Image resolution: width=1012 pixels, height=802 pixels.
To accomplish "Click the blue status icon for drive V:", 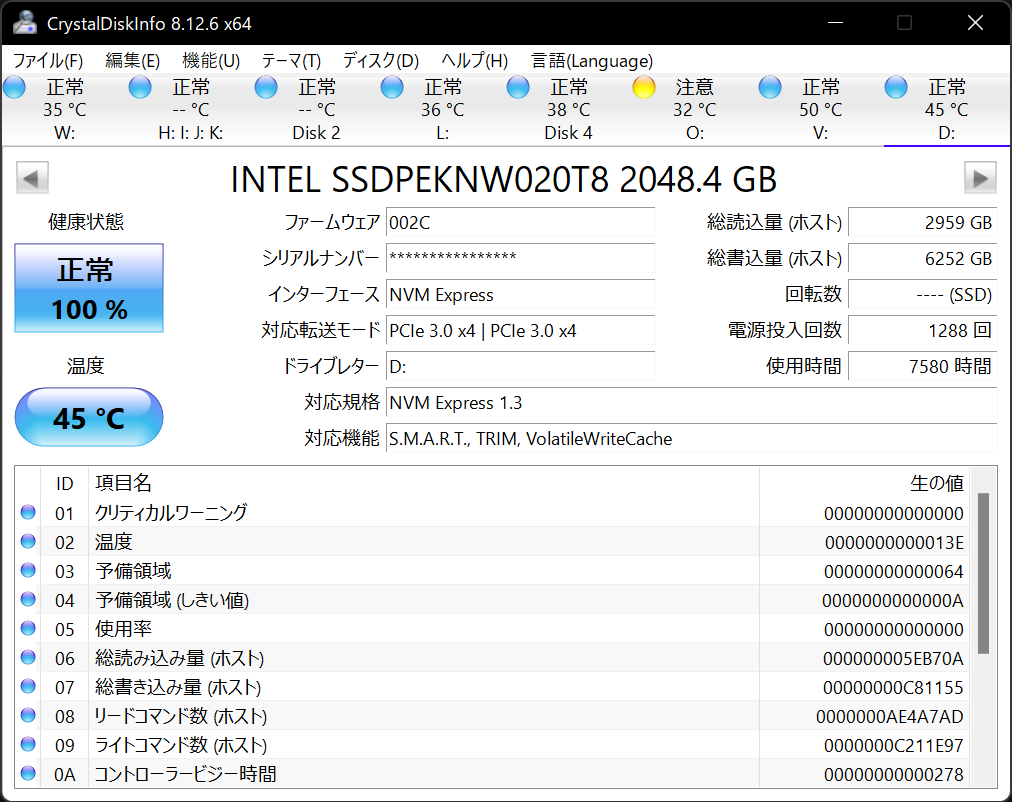I will pos(770,87).
